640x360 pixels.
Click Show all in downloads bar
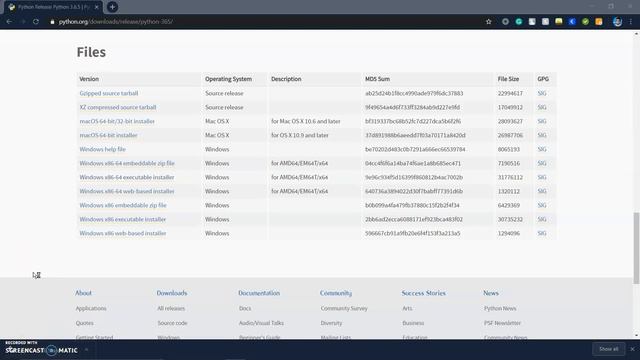609,349
